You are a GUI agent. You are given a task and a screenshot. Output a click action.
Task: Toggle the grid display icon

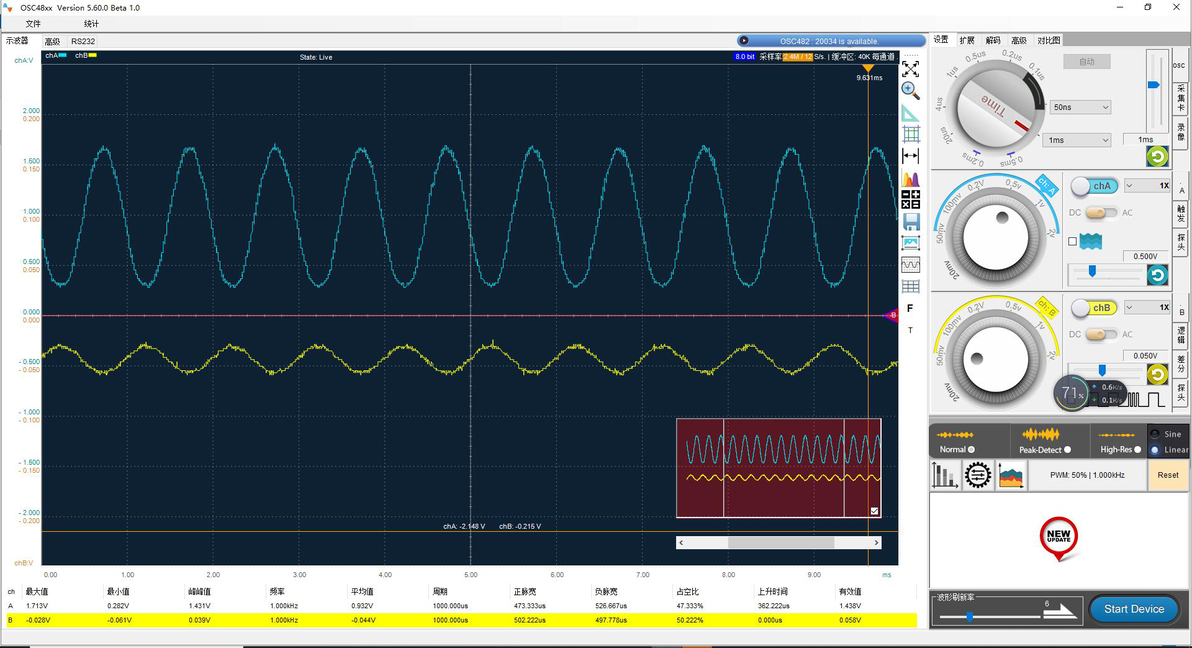point(911,135)
